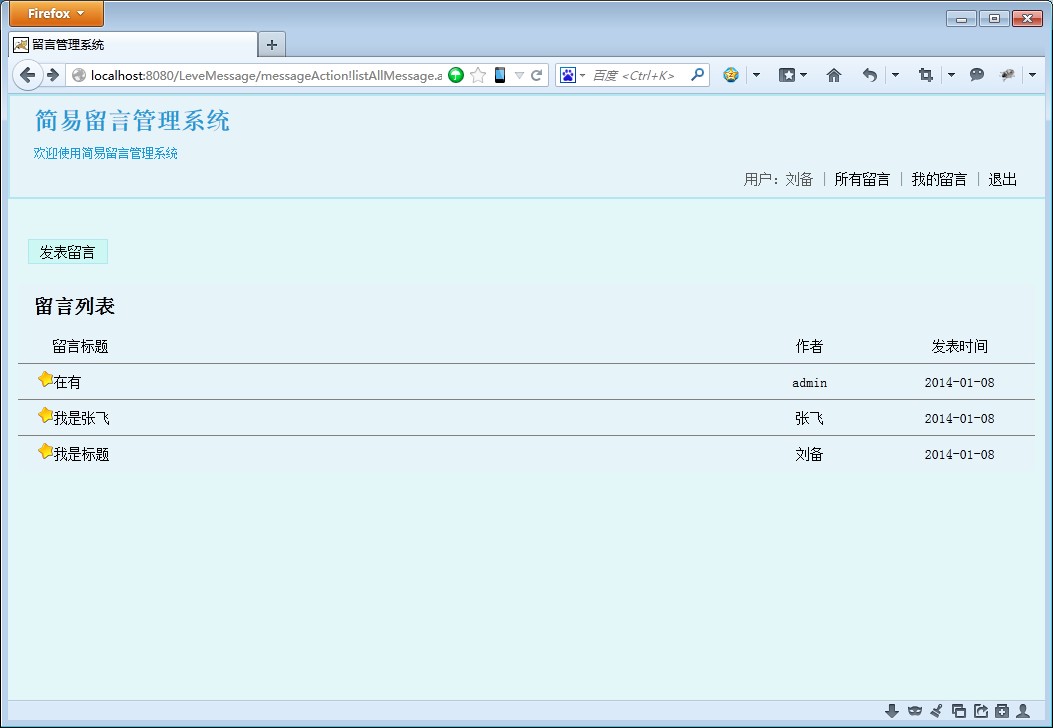Expand dropdown arrow next to round face icon

(x=756, y=75)
